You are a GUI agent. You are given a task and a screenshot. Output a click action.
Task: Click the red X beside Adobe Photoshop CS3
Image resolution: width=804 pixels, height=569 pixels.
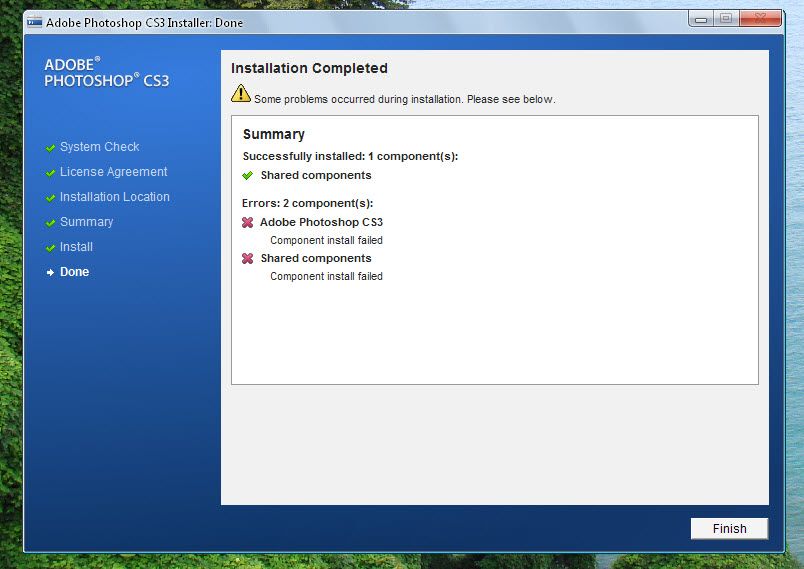pyautogui.click(x=248, y=222)
